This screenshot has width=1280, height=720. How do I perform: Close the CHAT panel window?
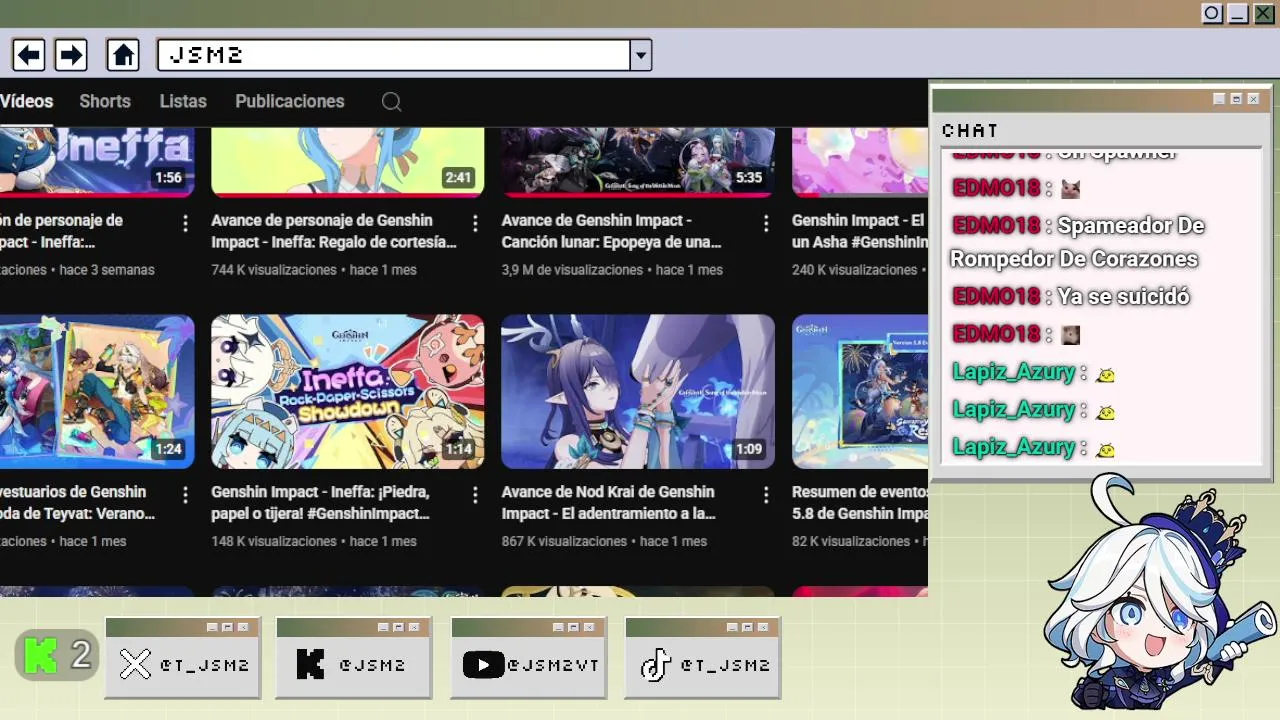pyautogui.click(x=1253, y=99)
